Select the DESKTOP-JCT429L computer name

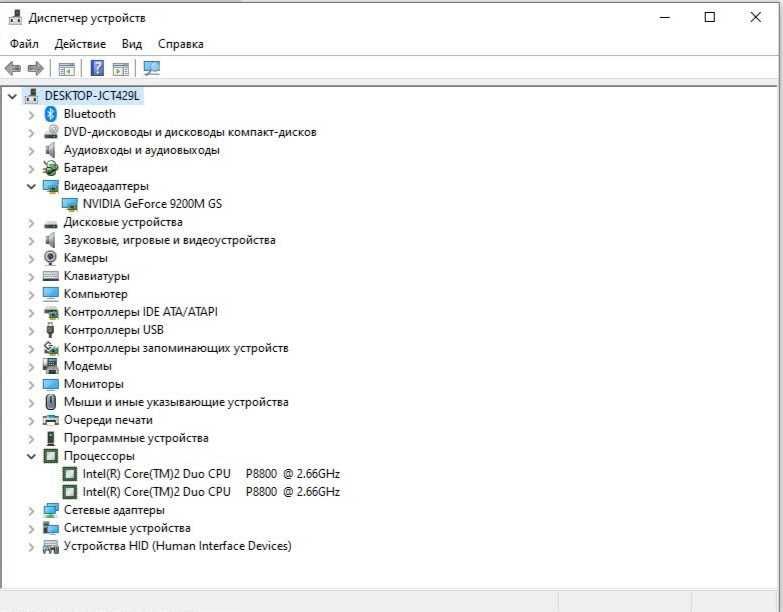coord(92,95)
